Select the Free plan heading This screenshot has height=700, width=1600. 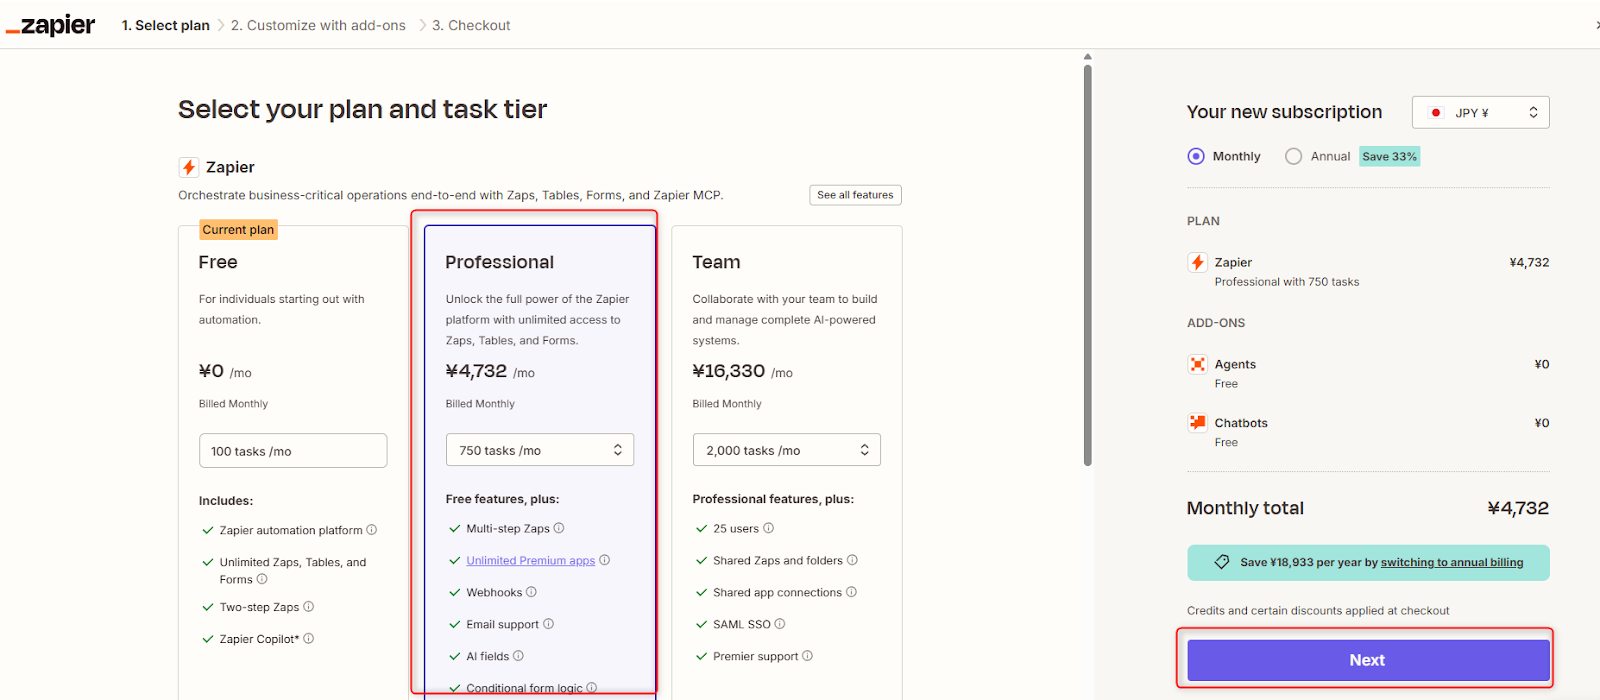coord(218,262)
